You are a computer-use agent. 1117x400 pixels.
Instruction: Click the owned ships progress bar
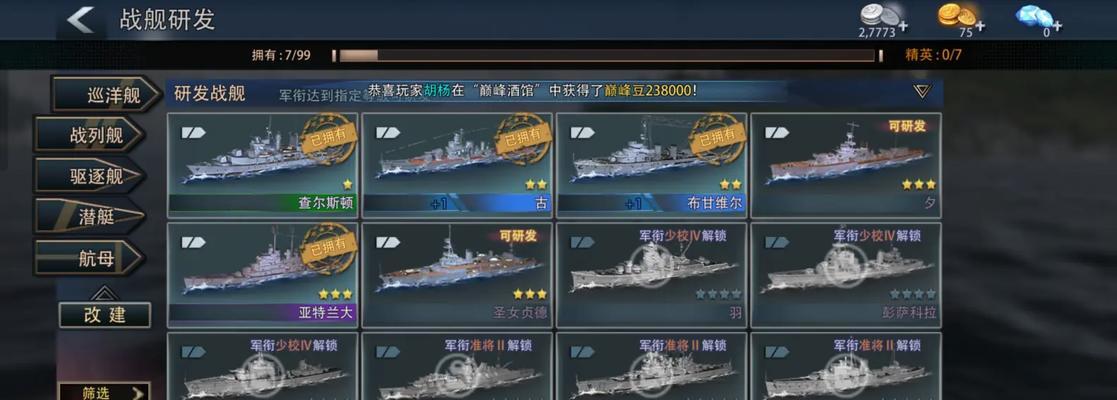pos(607,55)
